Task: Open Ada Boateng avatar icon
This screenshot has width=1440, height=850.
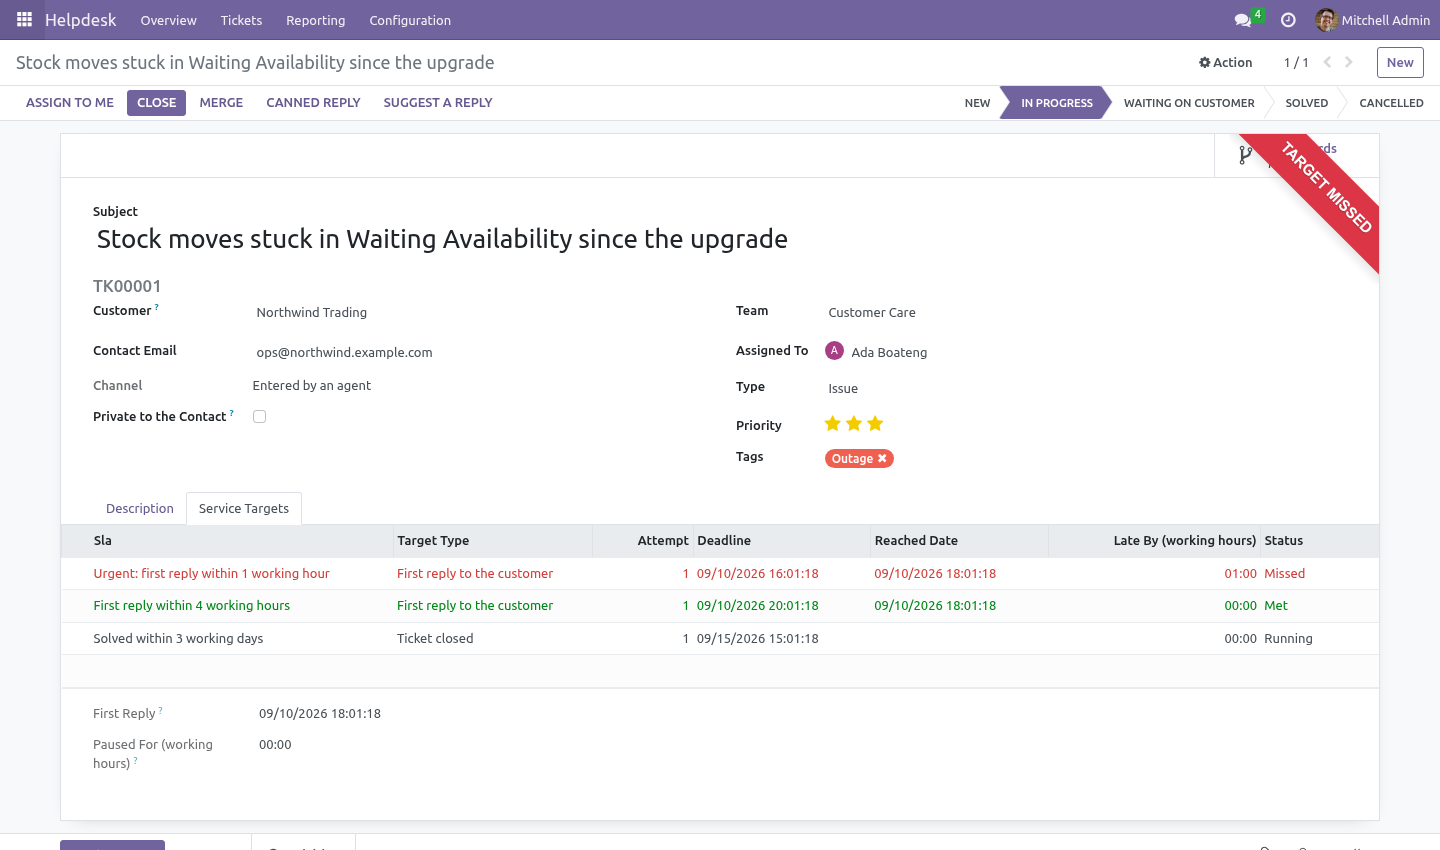Action: [834, 351]
